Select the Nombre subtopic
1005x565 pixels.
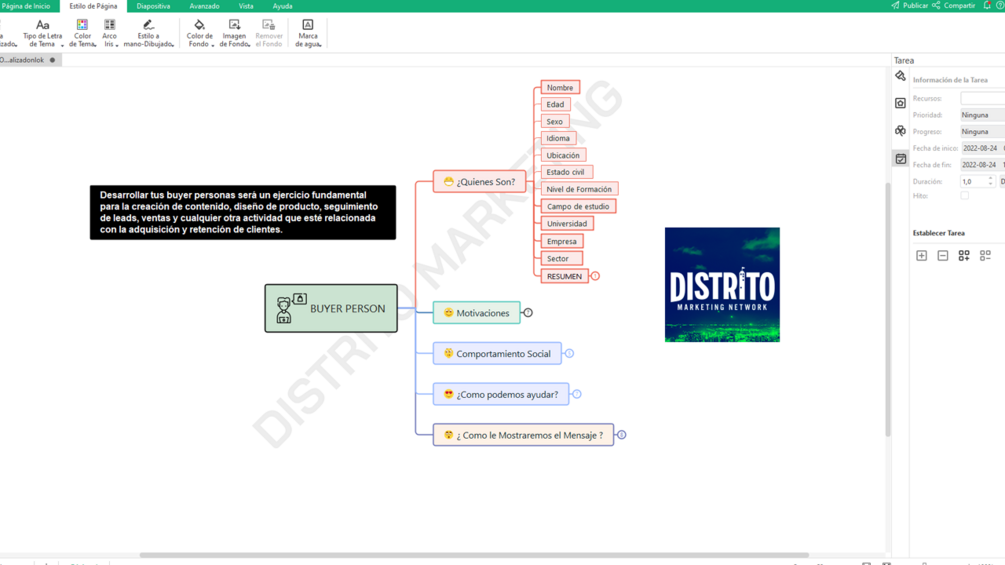tap(560, 87)
